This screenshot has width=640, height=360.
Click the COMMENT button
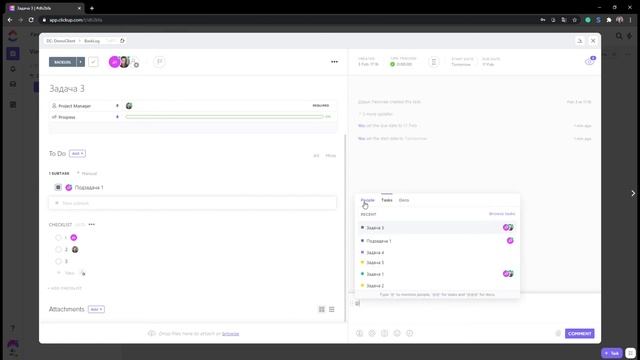580,333
